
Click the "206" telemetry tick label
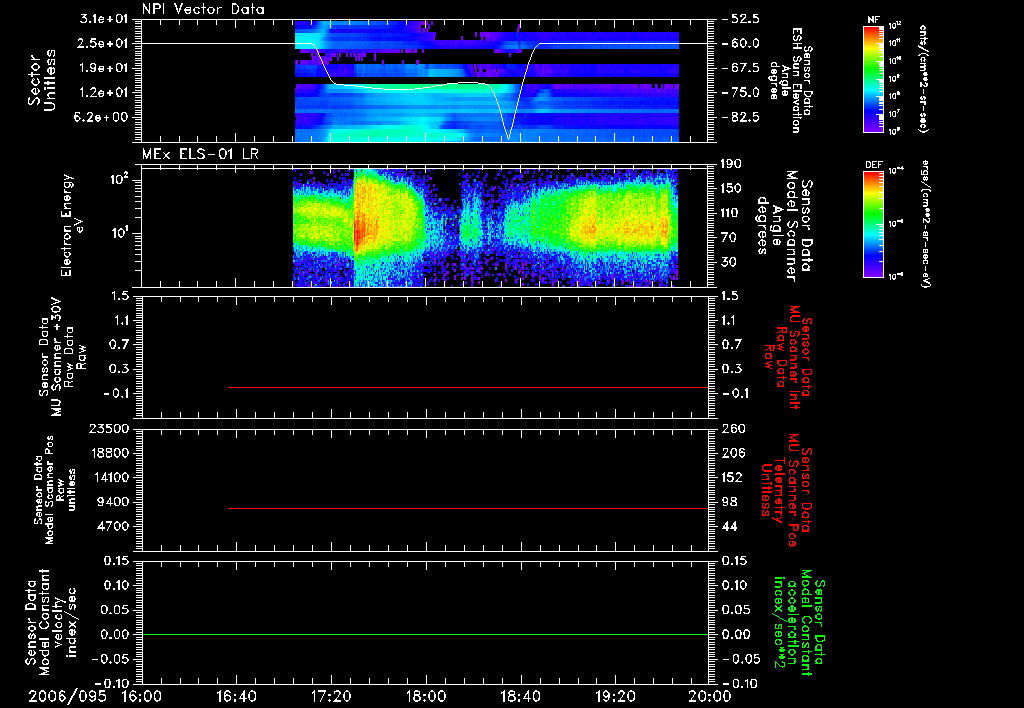(x=733, y=453)
